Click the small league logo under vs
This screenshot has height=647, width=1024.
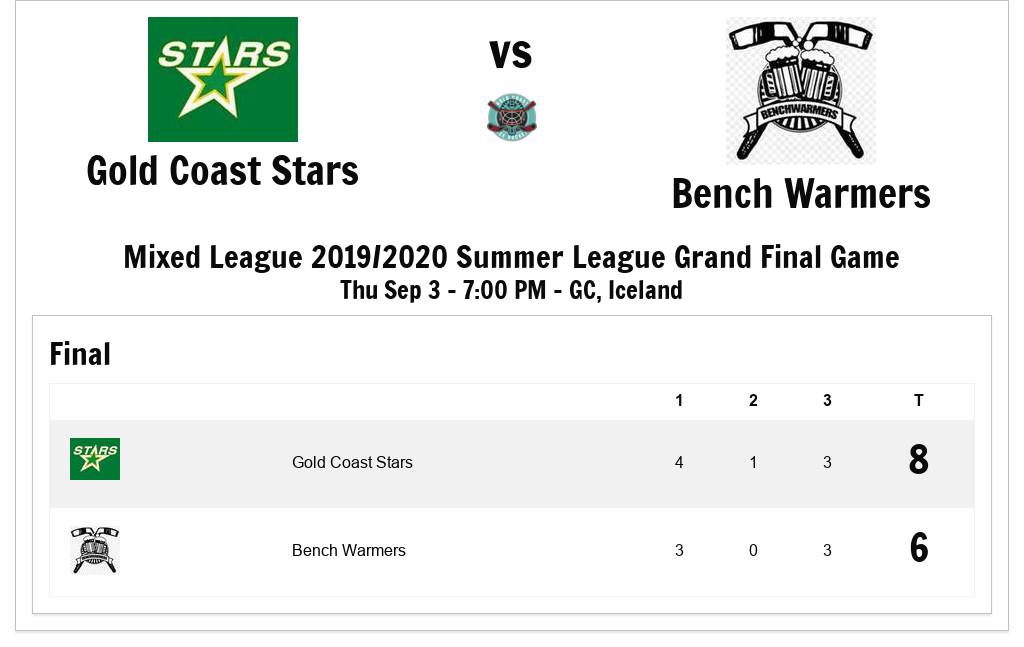pos(511,117)
